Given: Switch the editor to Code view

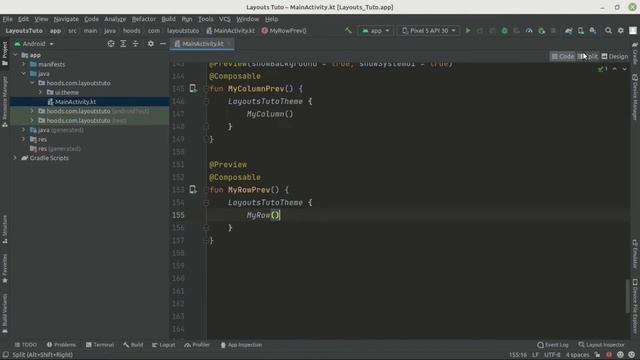Looking at the screenshot, I should 563,56.
